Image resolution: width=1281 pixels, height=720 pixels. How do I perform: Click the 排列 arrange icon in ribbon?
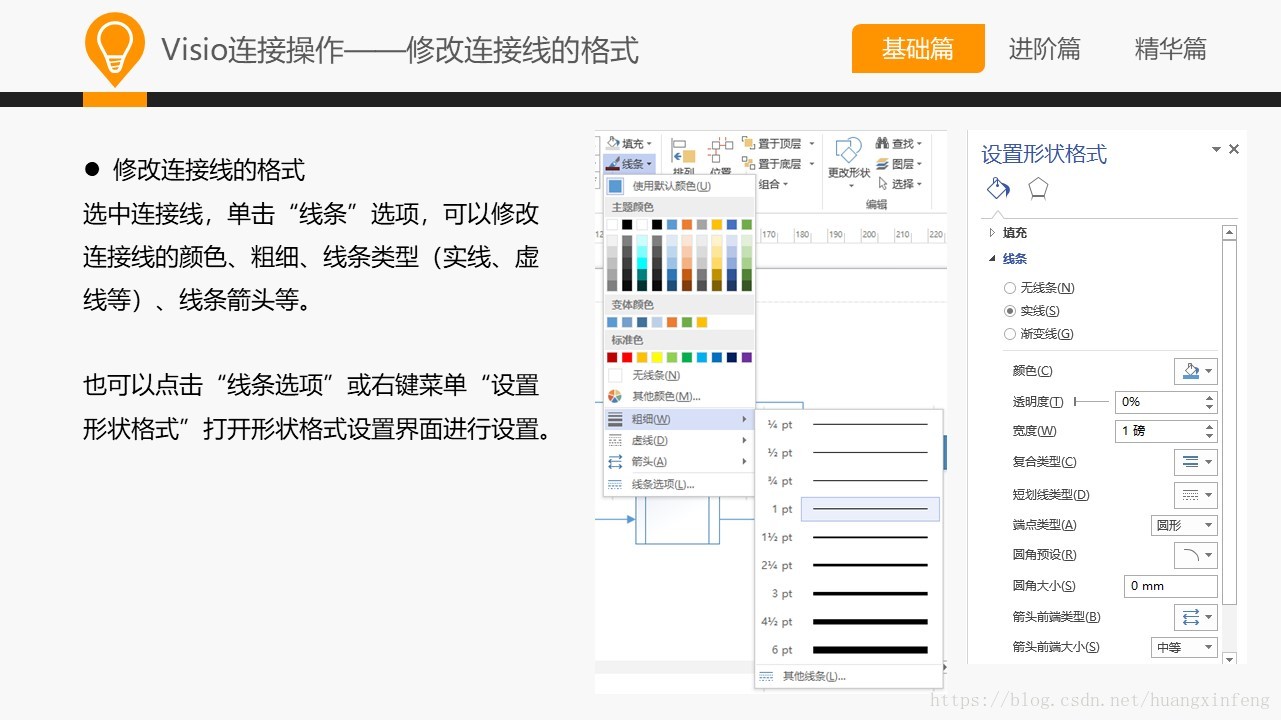click(x=683, y=152)
